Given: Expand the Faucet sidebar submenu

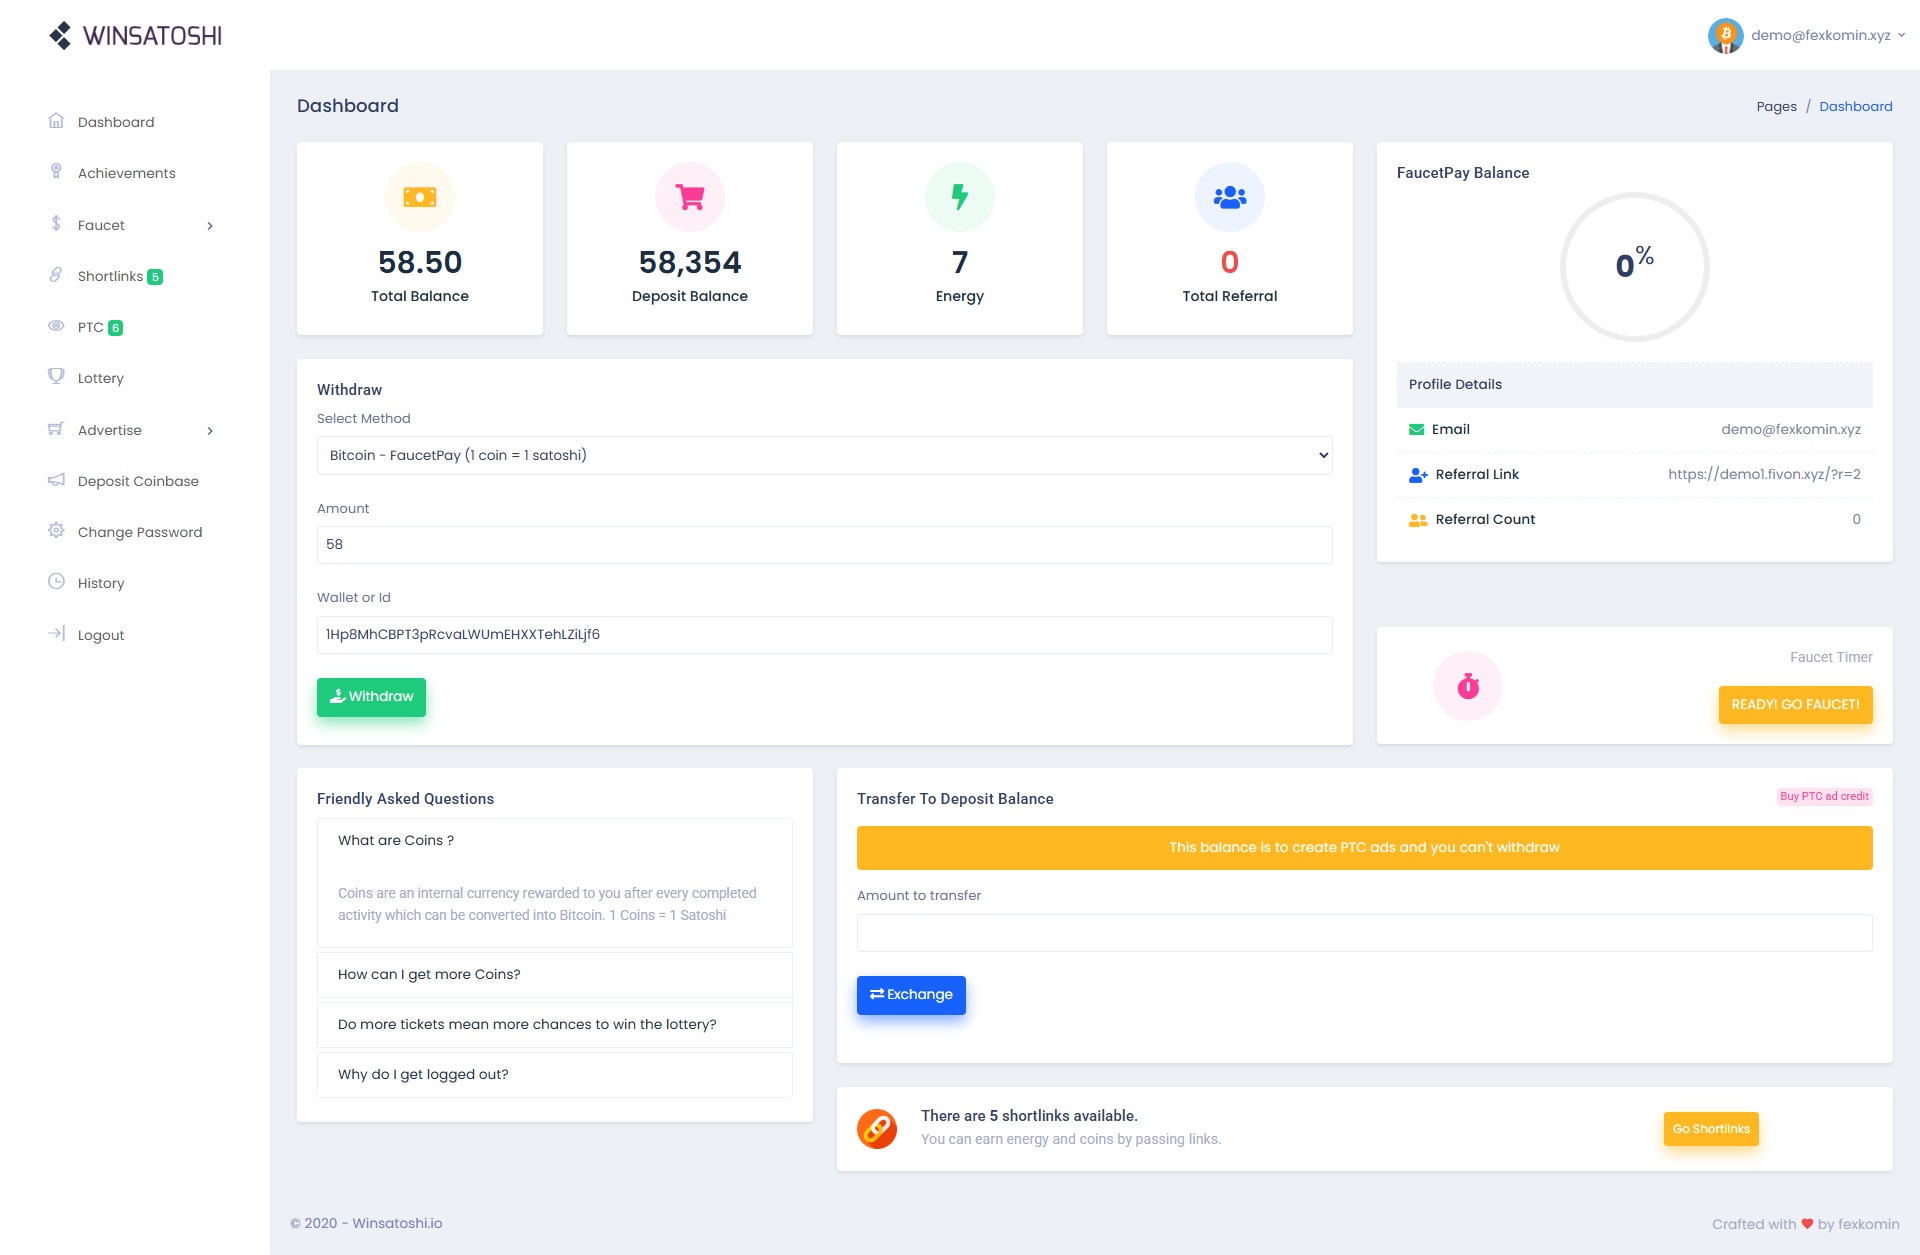Looking at the screenshot, I should (130, 225).
